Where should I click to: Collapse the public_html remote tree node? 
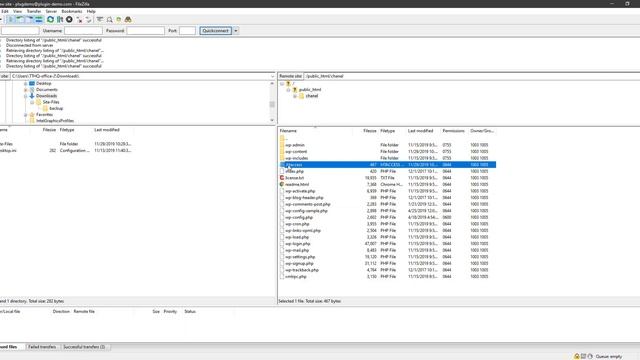(288, 90)
